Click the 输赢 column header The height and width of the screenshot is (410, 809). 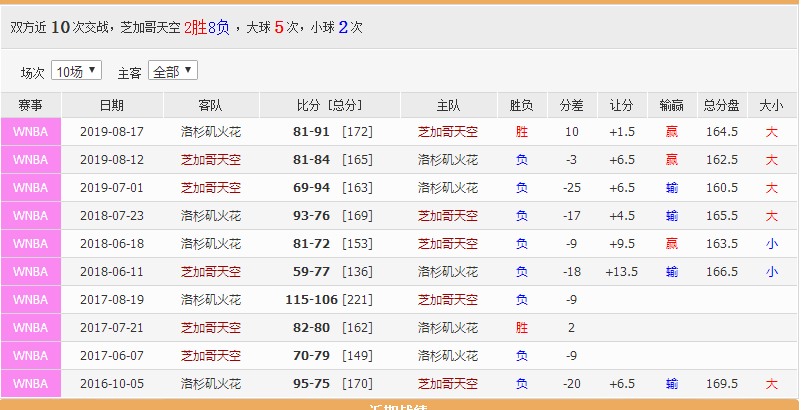[x=672, y=105]
